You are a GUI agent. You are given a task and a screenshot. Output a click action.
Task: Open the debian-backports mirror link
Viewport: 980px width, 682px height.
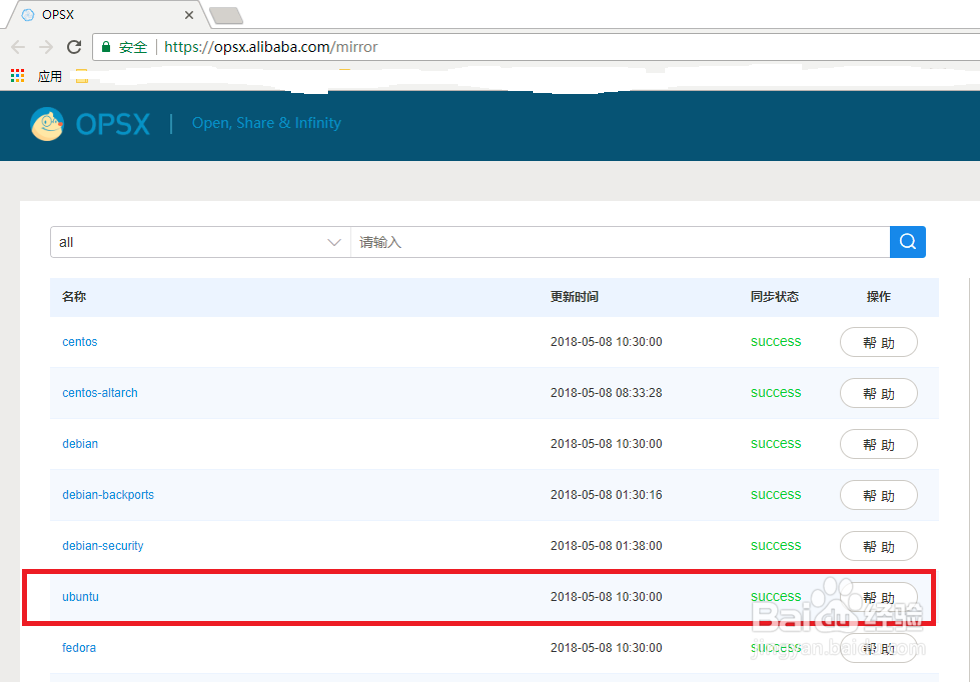[108, 494]
